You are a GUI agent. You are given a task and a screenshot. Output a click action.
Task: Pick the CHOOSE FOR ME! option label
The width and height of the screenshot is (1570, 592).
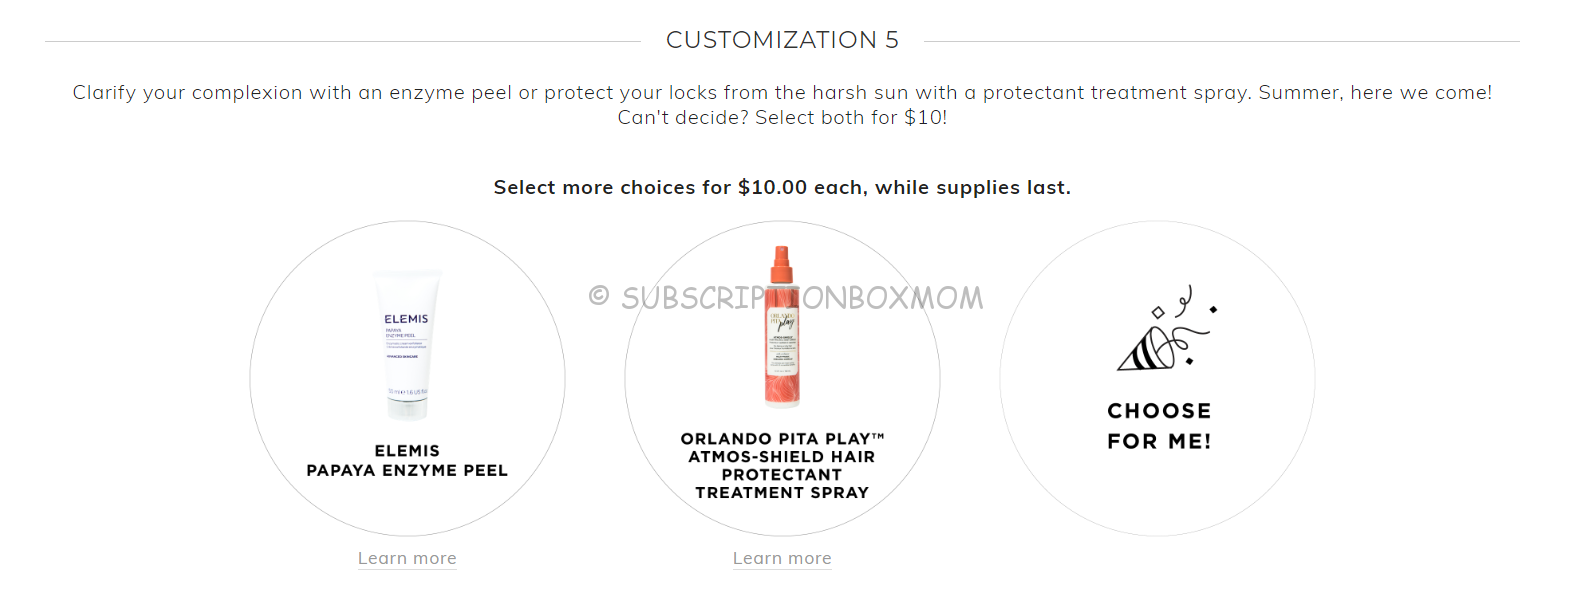1159,426
